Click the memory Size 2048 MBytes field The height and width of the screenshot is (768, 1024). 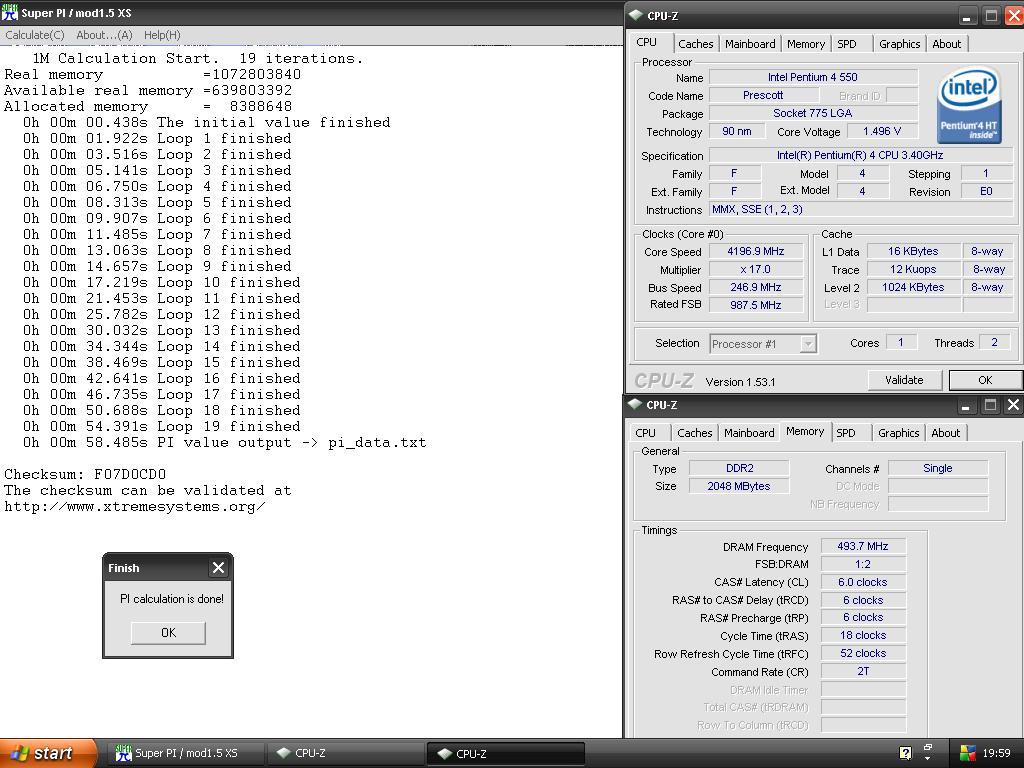pyautogui.click(x=739, y=486)
